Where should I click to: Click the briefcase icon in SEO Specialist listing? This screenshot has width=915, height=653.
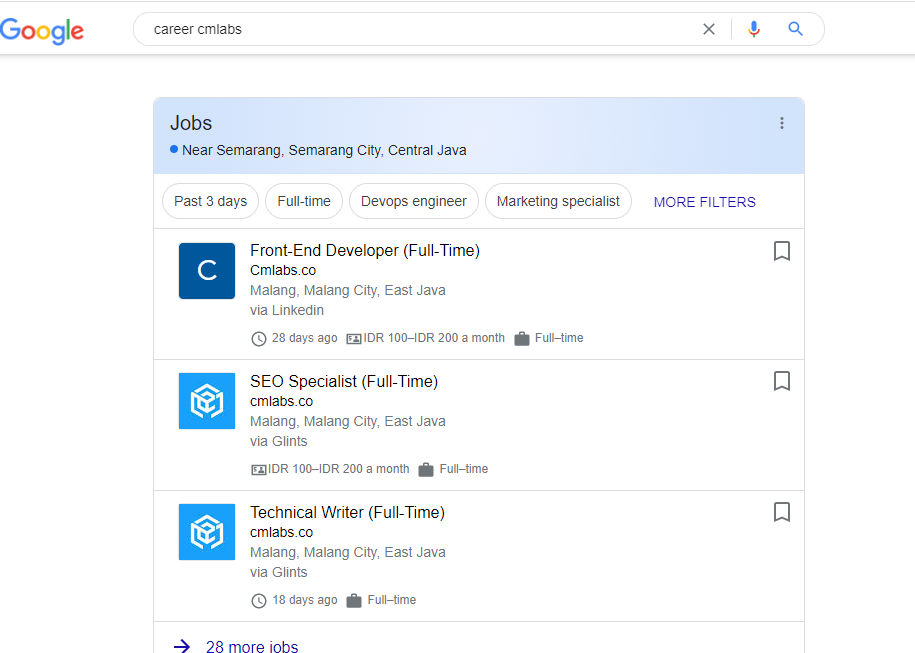click(426, 469)
